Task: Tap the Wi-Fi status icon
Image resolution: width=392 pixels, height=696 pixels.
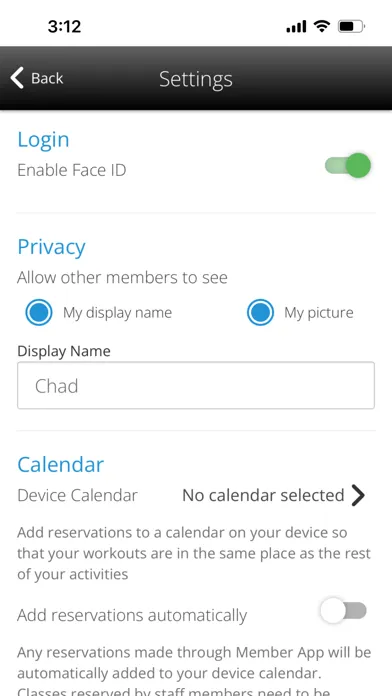Action: pyautogui.click(x=321, y=27)
